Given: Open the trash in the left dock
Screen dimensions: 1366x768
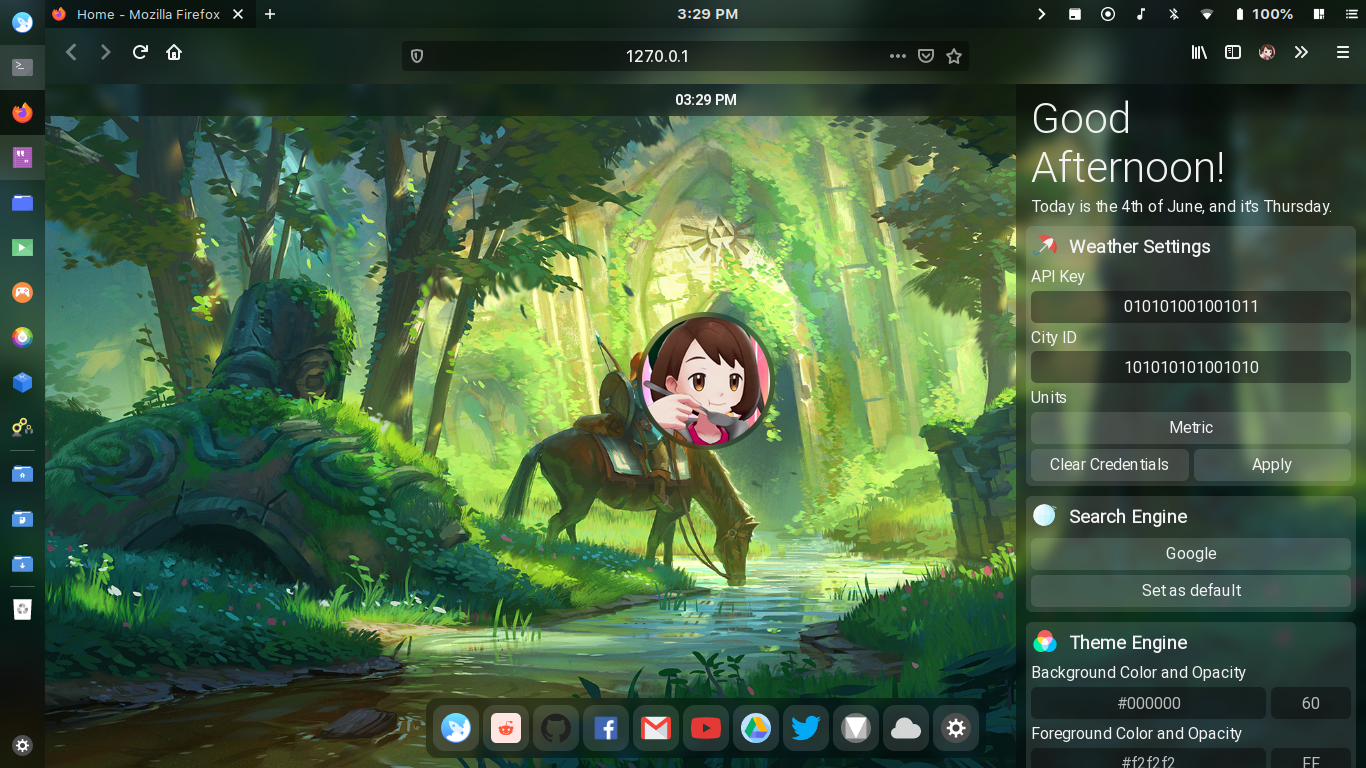Looking at the screenshot, I should pos(22,609).
